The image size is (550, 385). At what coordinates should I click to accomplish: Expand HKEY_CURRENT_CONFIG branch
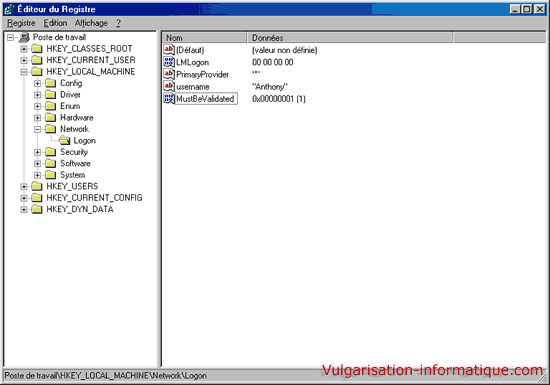[x=24, y=198]
